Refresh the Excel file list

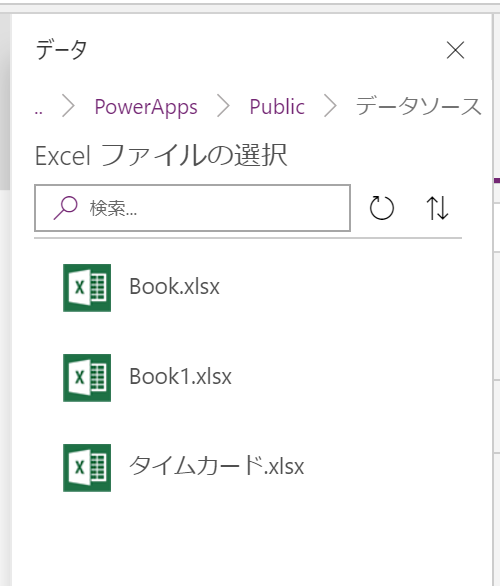click(x=382, y=208)
